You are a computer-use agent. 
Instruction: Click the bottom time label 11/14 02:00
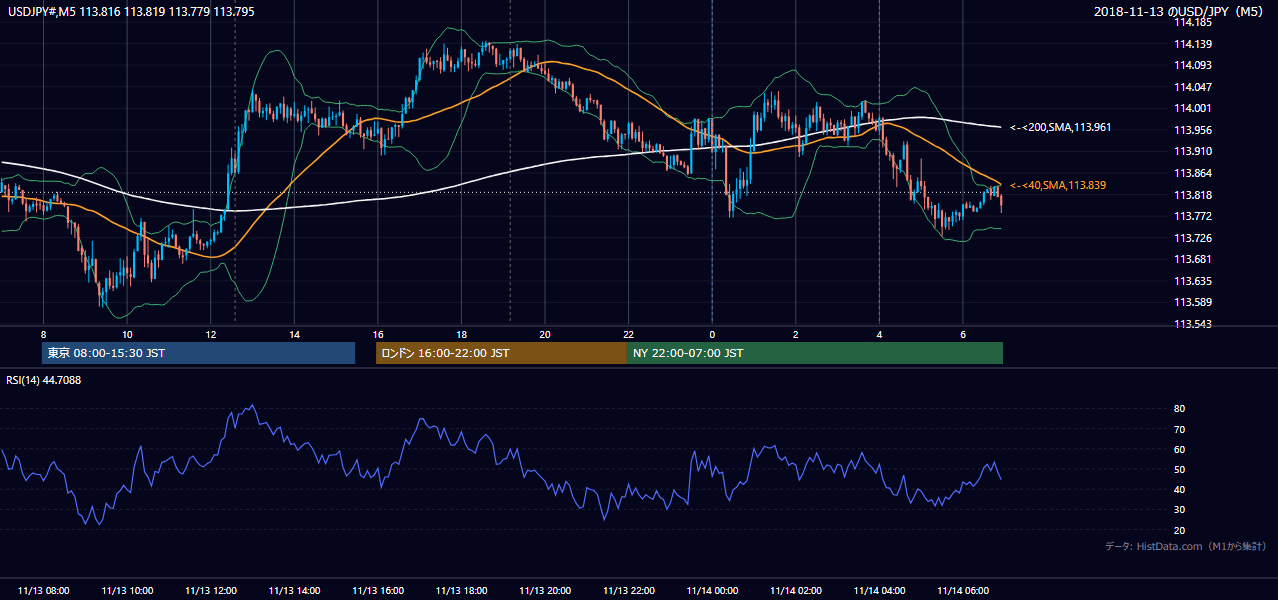[x=795, y=591]
